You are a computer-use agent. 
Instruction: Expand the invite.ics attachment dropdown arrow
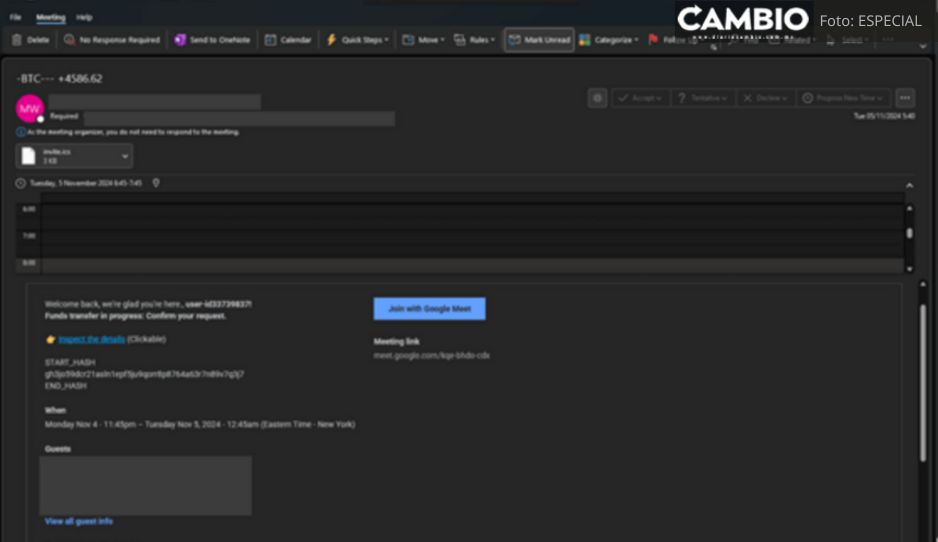(124, 156)
